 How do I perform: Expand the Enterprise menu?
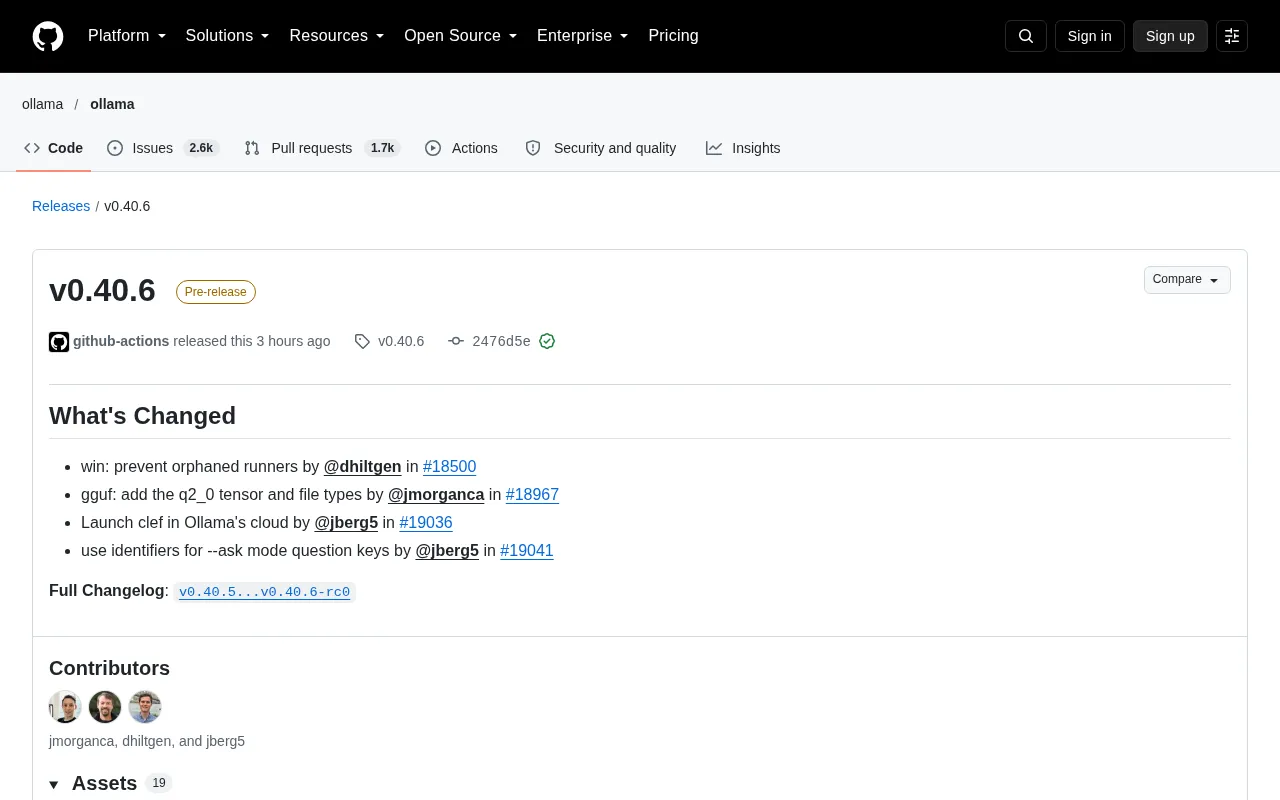(583, 36)
